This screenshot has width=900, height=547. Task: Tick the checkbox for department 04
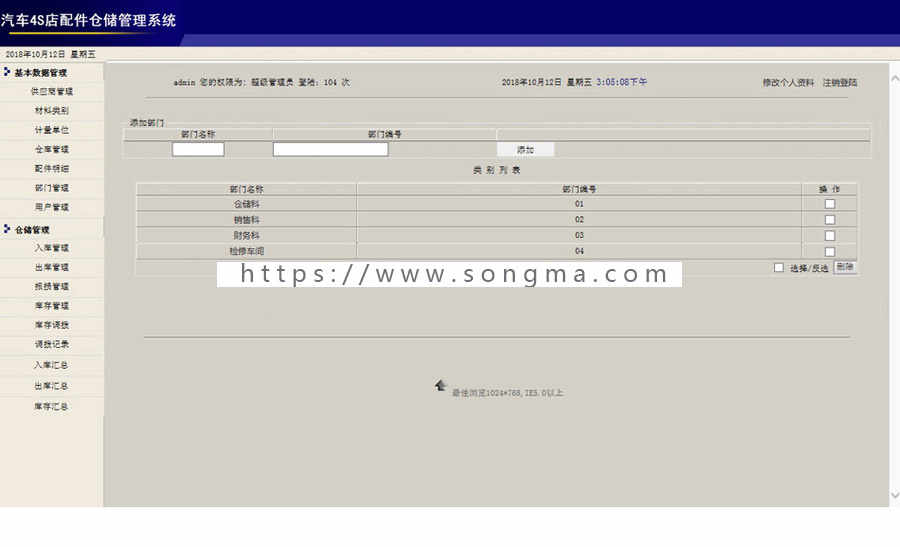[x=830, y=251]
